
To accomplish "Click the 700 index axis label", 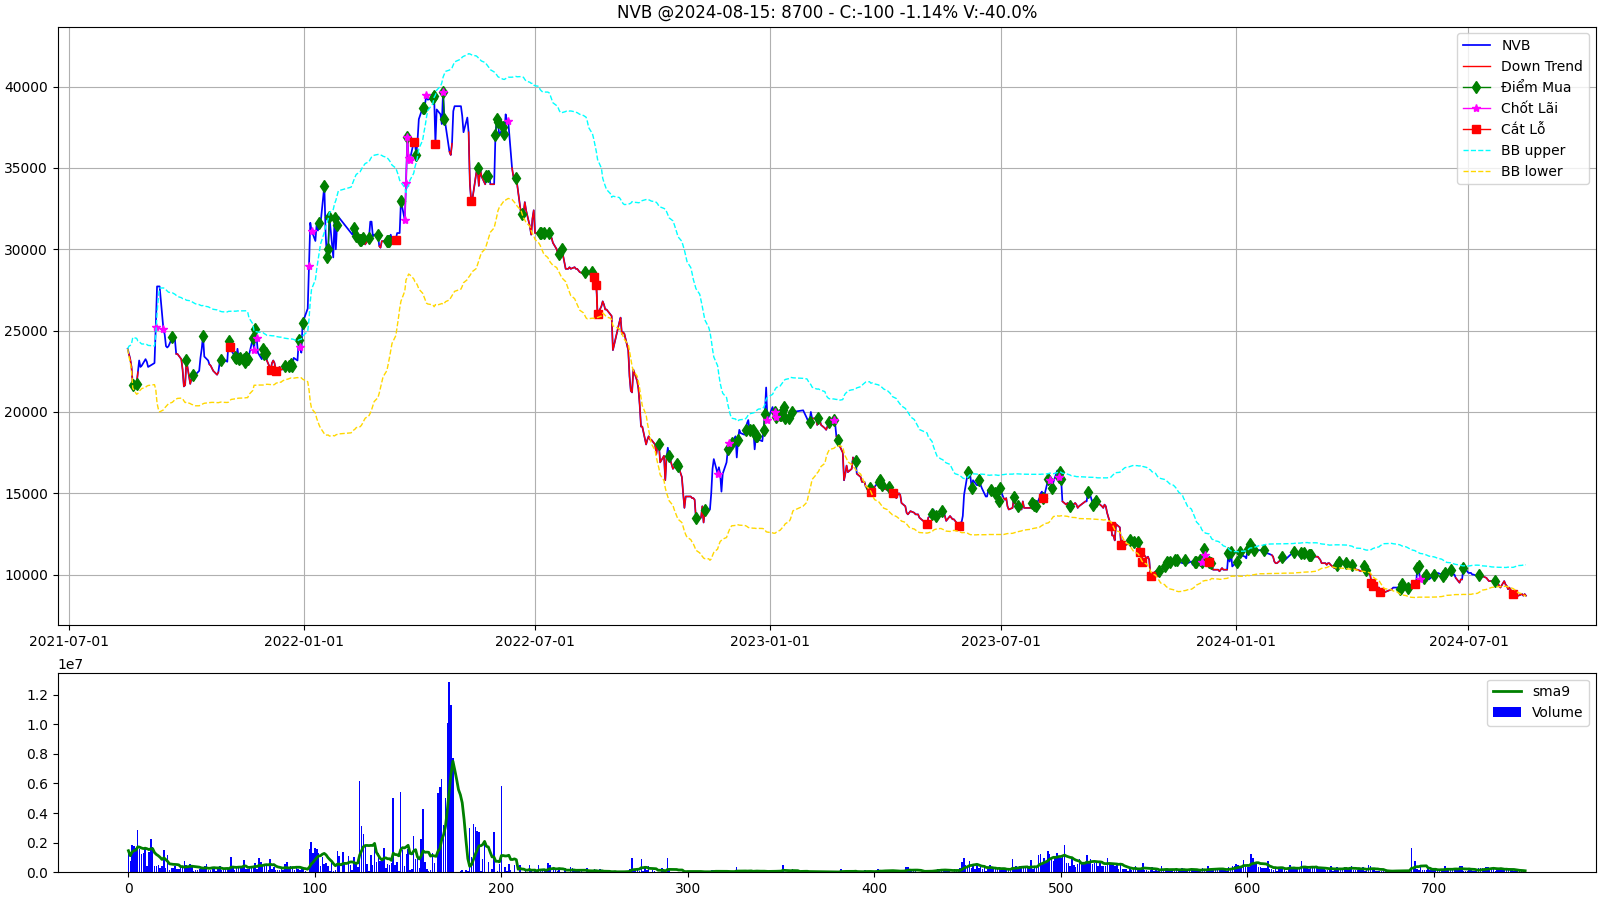I will pyautogui.click(x=1433, y=888).
